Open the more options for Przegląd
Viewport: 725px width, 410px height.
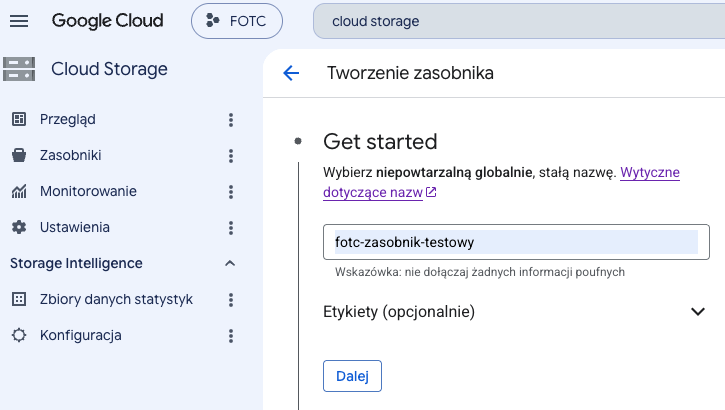(x=231, y=120)
